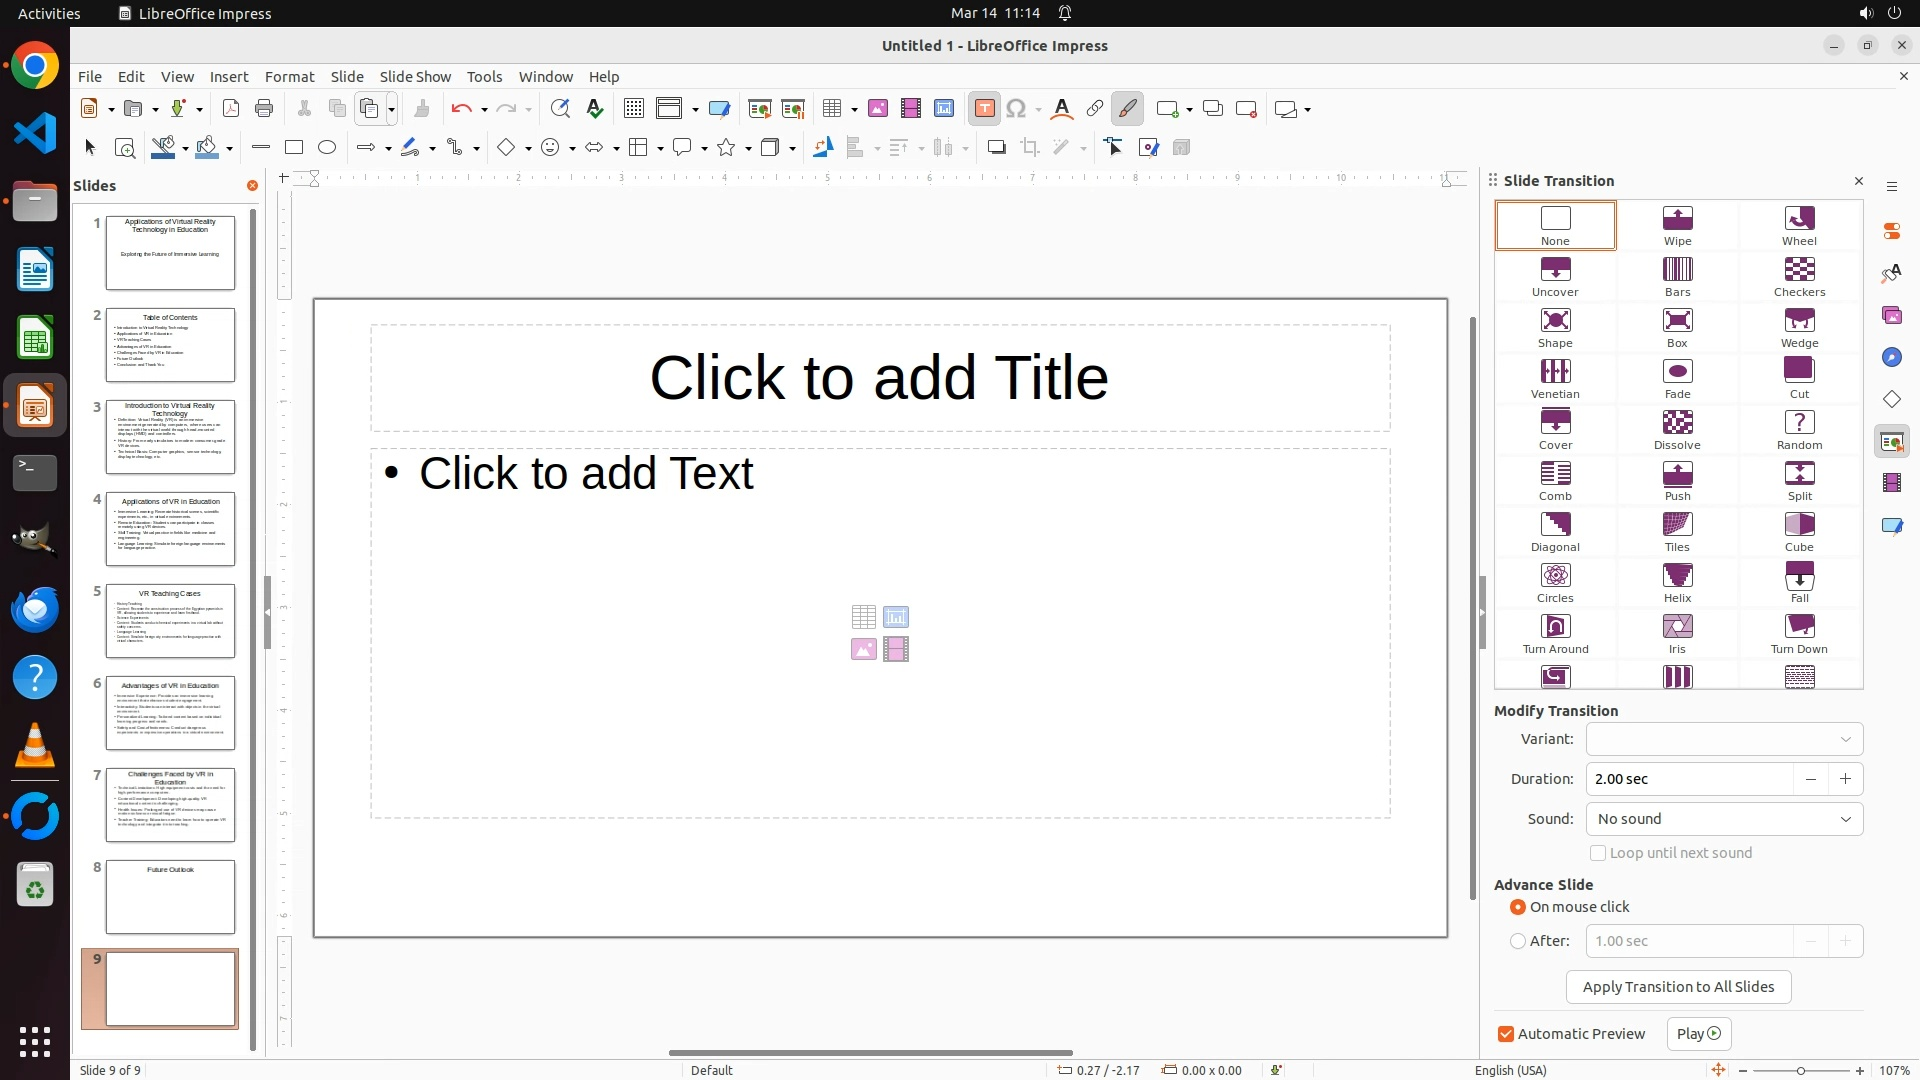Click the Display Grid toolbar icon
The image size is (1920, 1080).
point(633,109)
